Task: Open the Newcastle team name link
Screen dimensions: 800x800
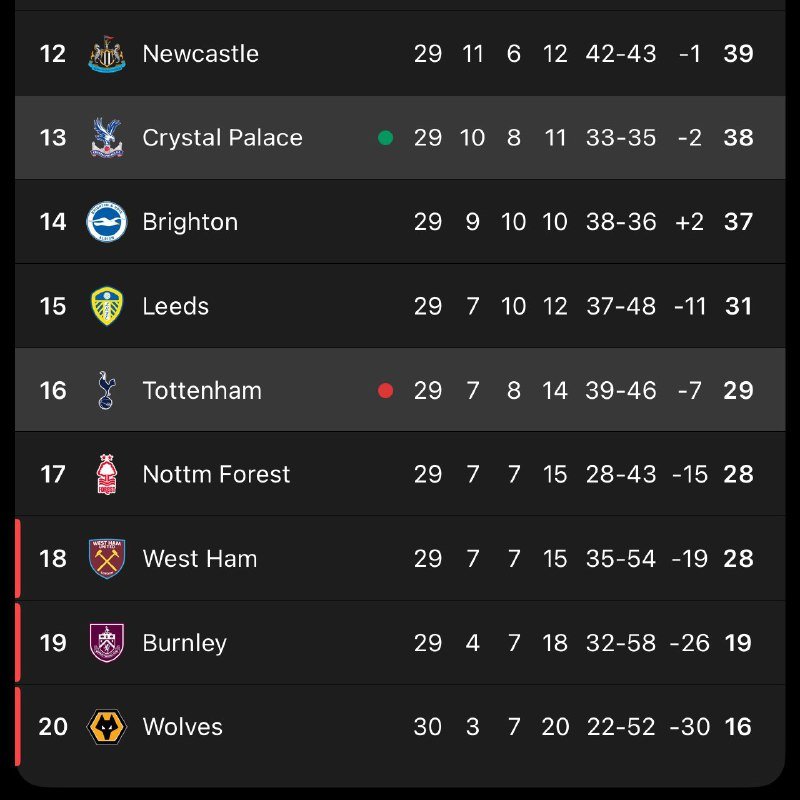Action: pos(200,54)
